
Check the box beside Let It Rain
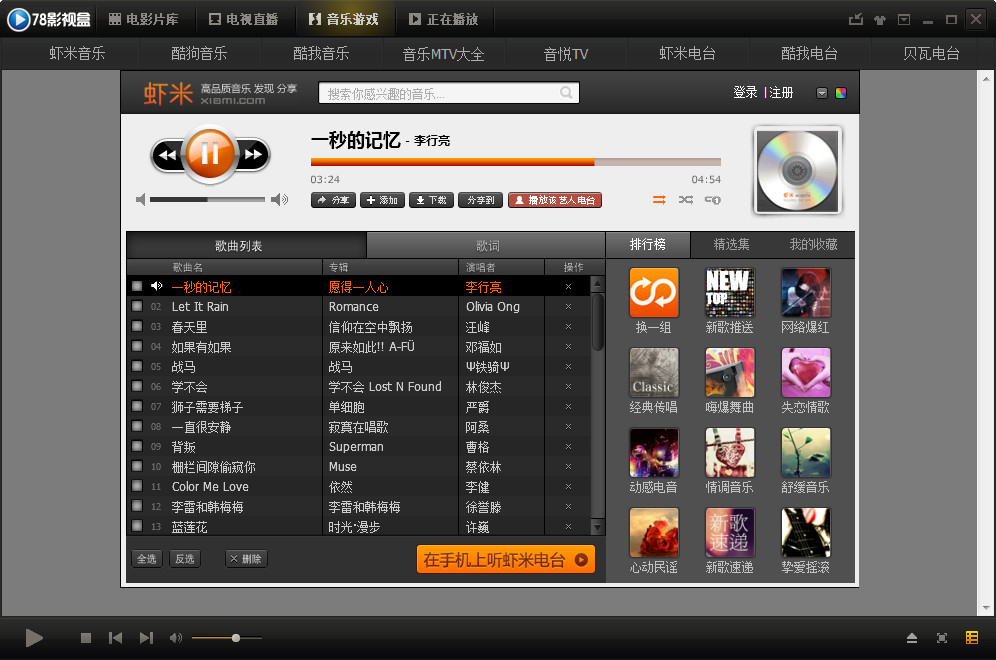click(x=137, y=307)
